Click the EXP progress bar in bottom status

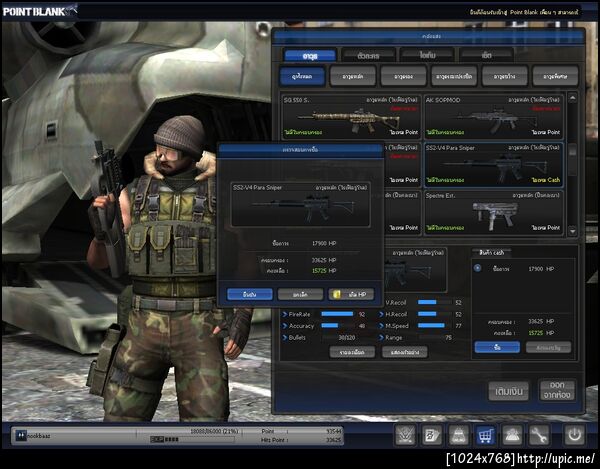(x=192, y=439)
